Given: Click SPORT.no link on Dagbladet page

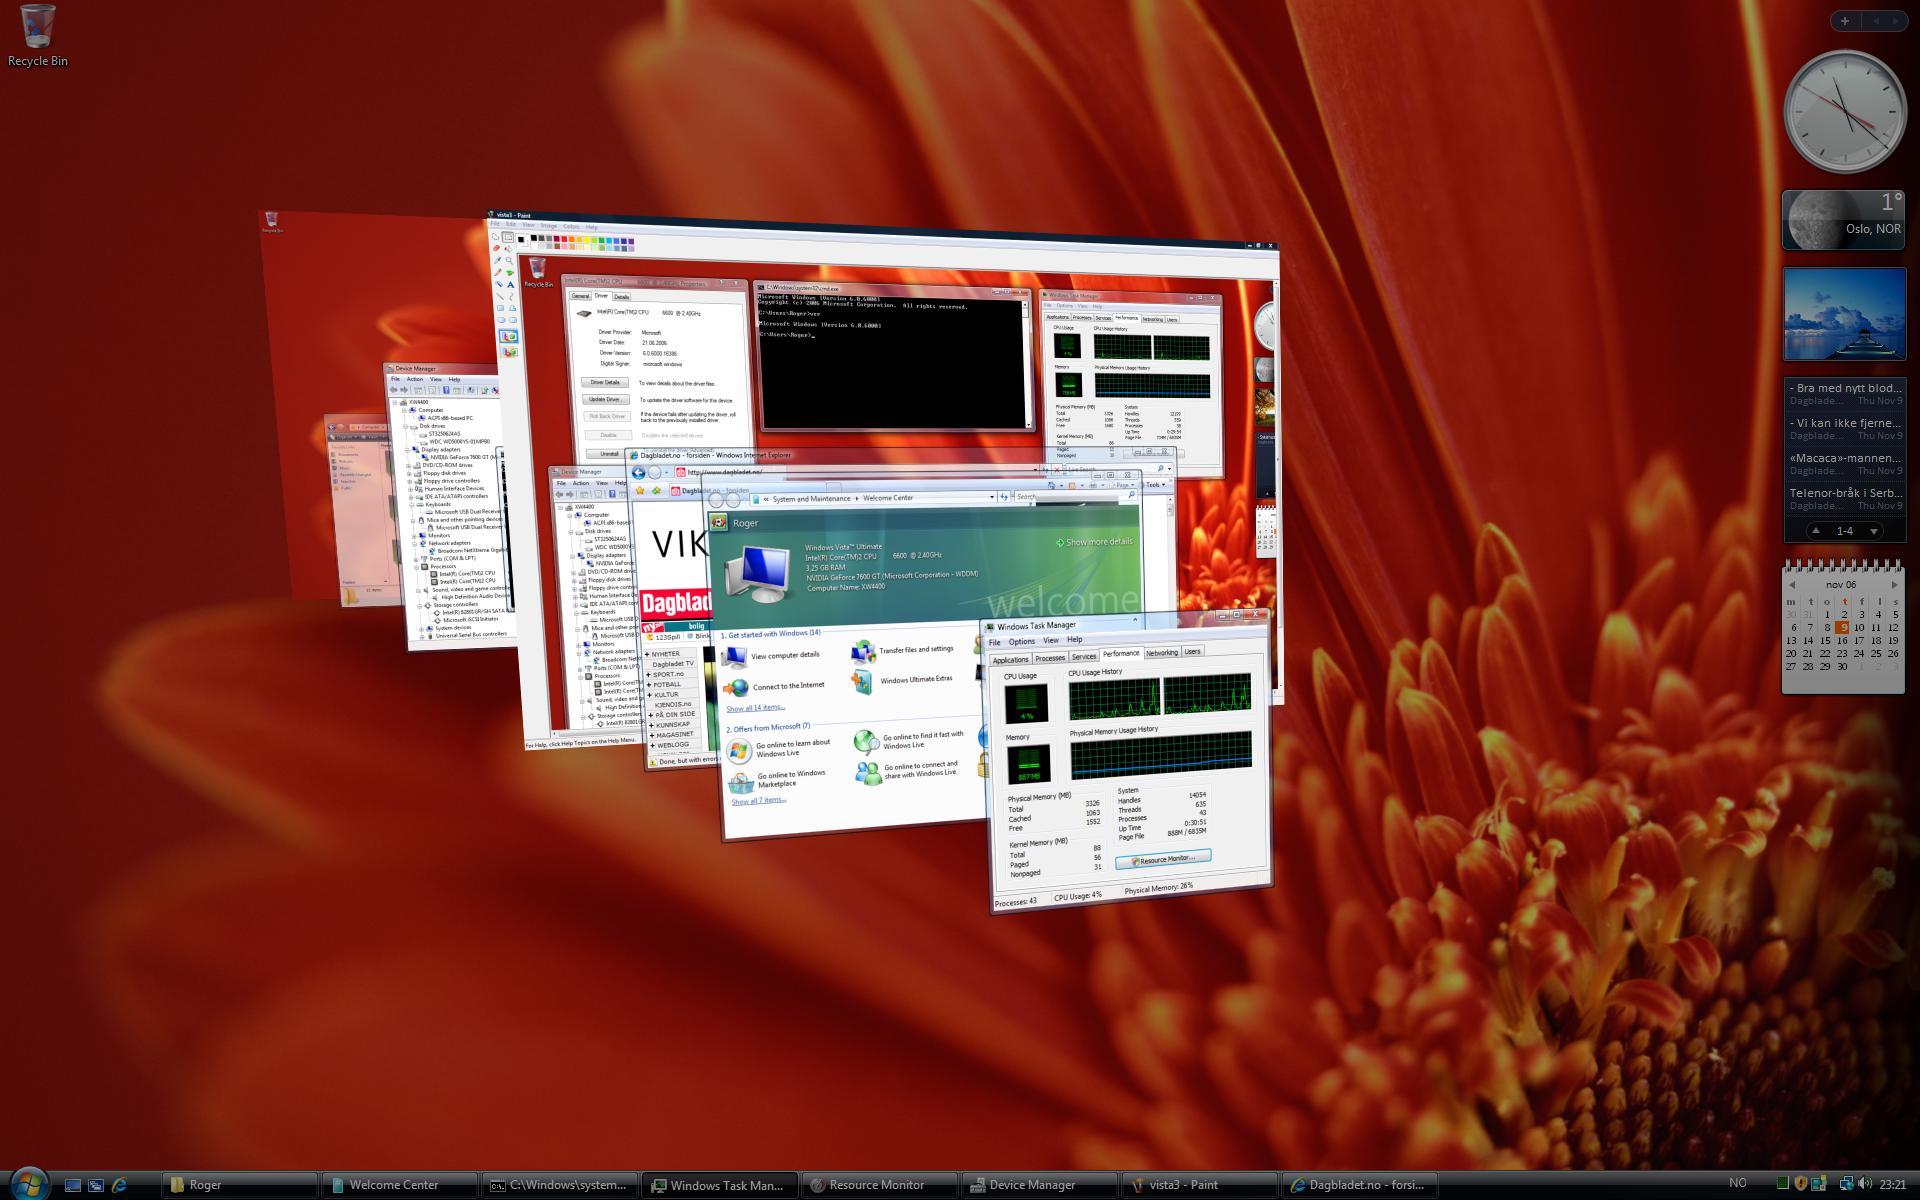Looking at the screenshot, I should coord(669,674).
